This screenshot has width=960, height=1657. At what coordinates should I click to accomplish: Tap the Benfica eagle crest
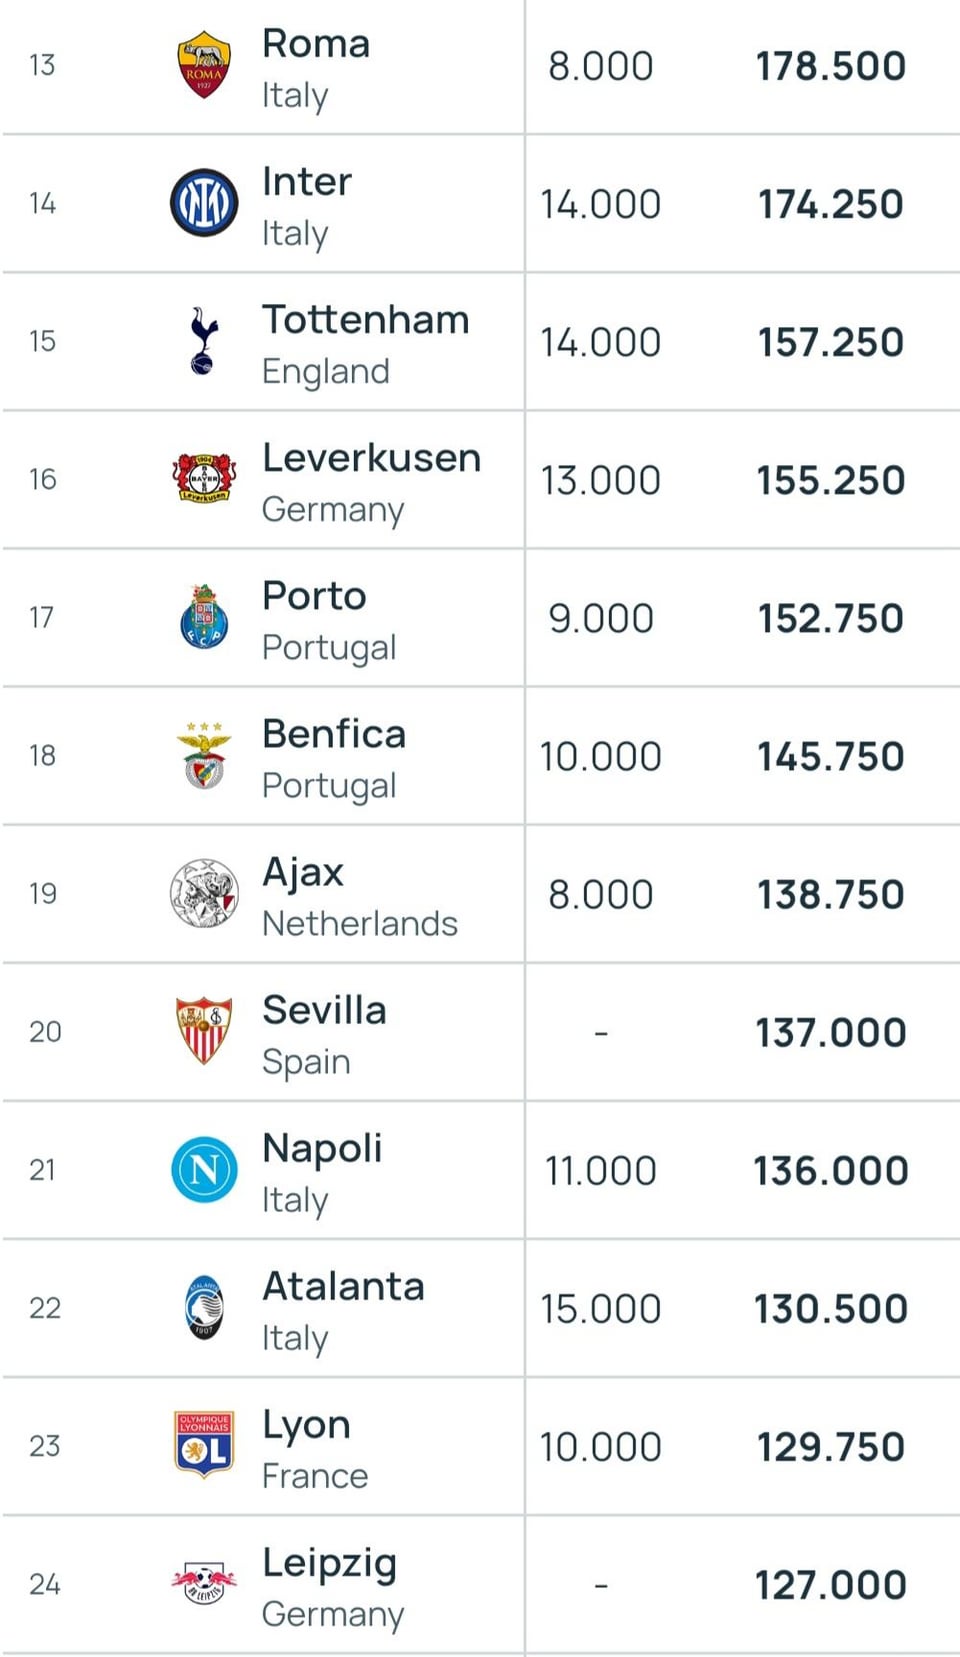204,755
